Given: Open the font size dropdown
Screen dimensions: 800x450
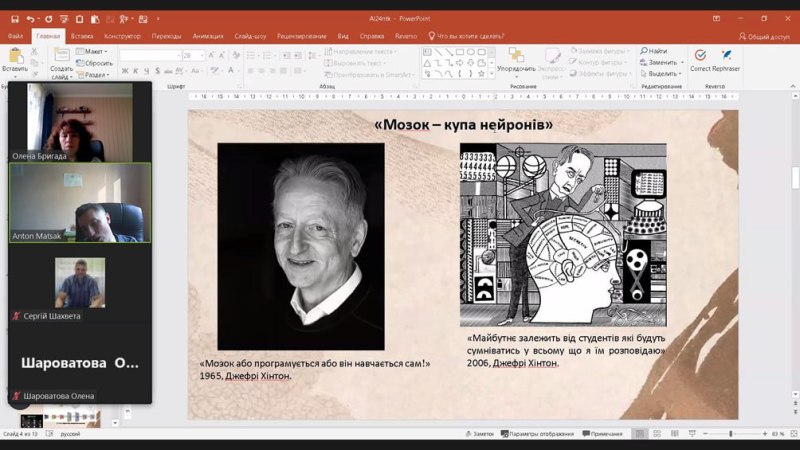Looking at the screenshot, I should click(201, 56).
